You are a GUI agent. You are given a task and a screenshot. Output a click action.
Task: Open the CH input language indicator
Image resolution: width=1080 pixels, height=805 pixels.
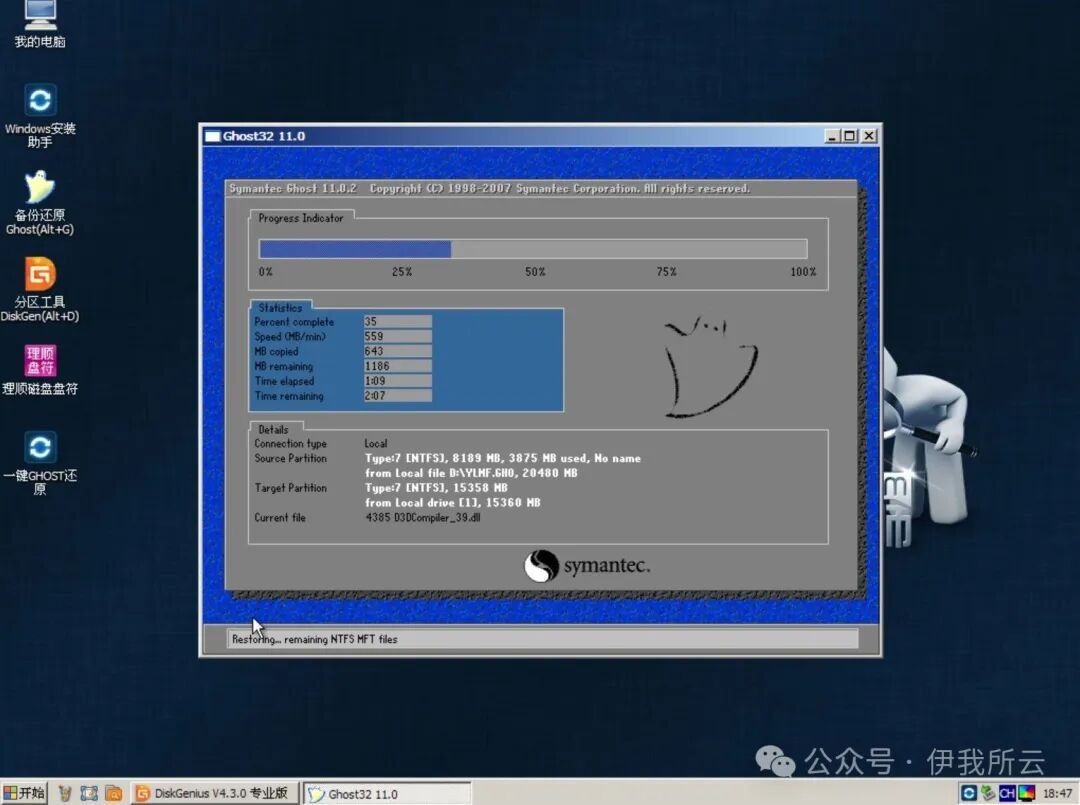click(x=1007, y=793)
